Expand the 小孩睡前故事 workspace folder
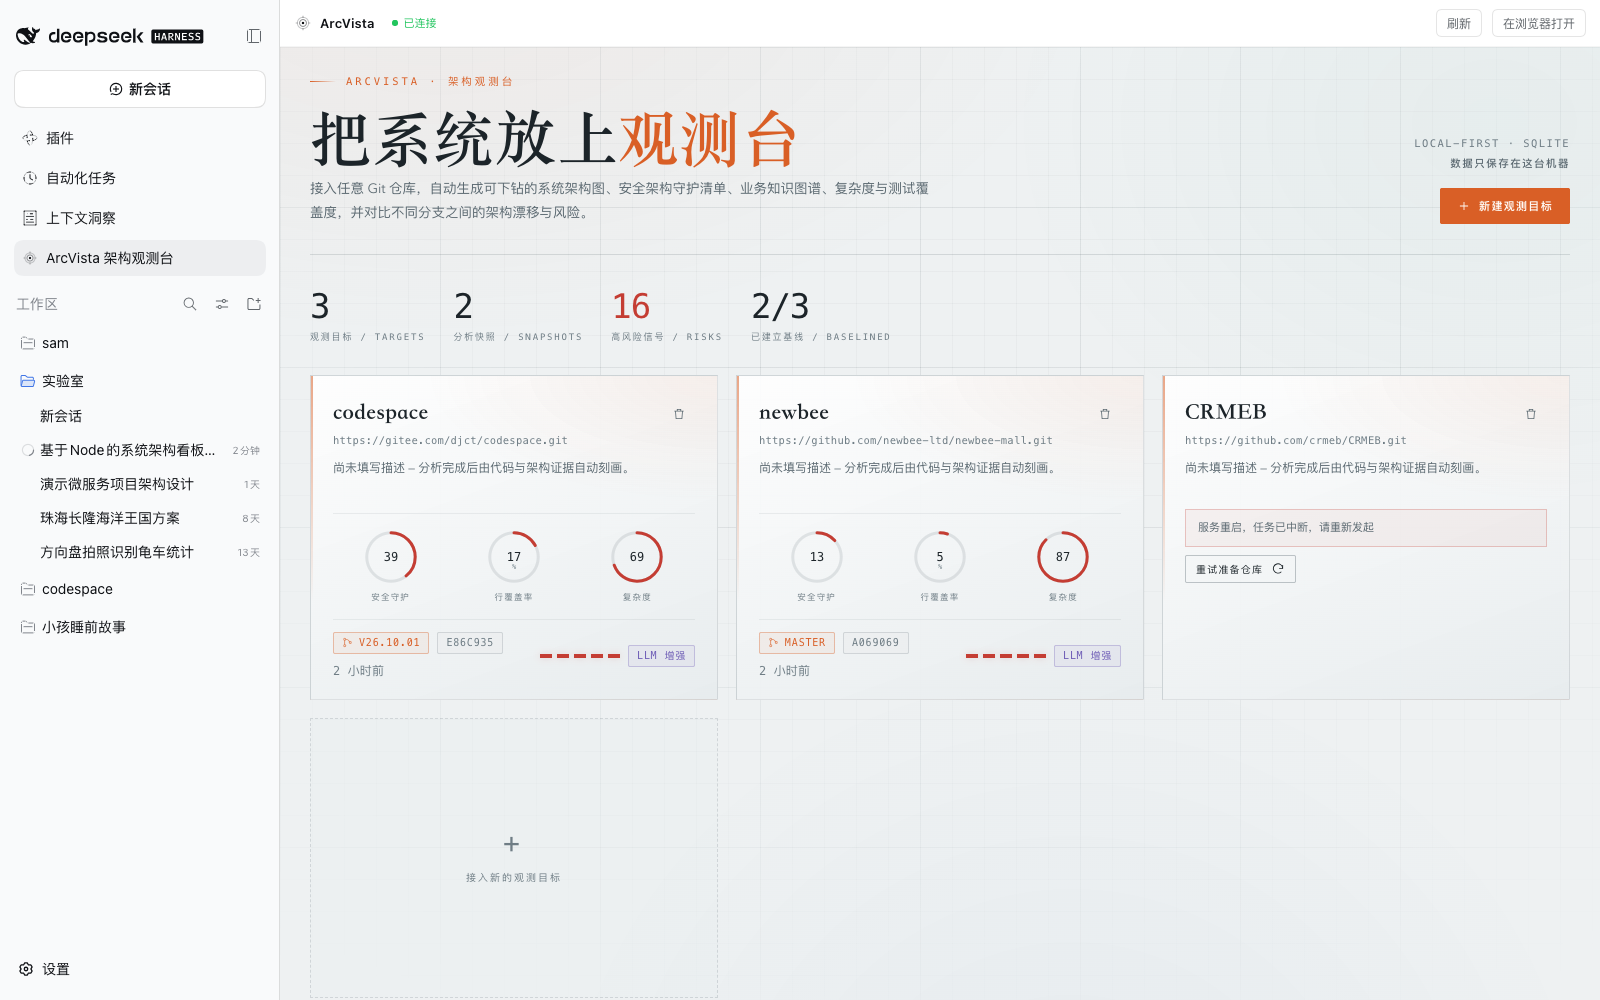This screenshot has height=1000, width=1600. (x=140, y=627)
